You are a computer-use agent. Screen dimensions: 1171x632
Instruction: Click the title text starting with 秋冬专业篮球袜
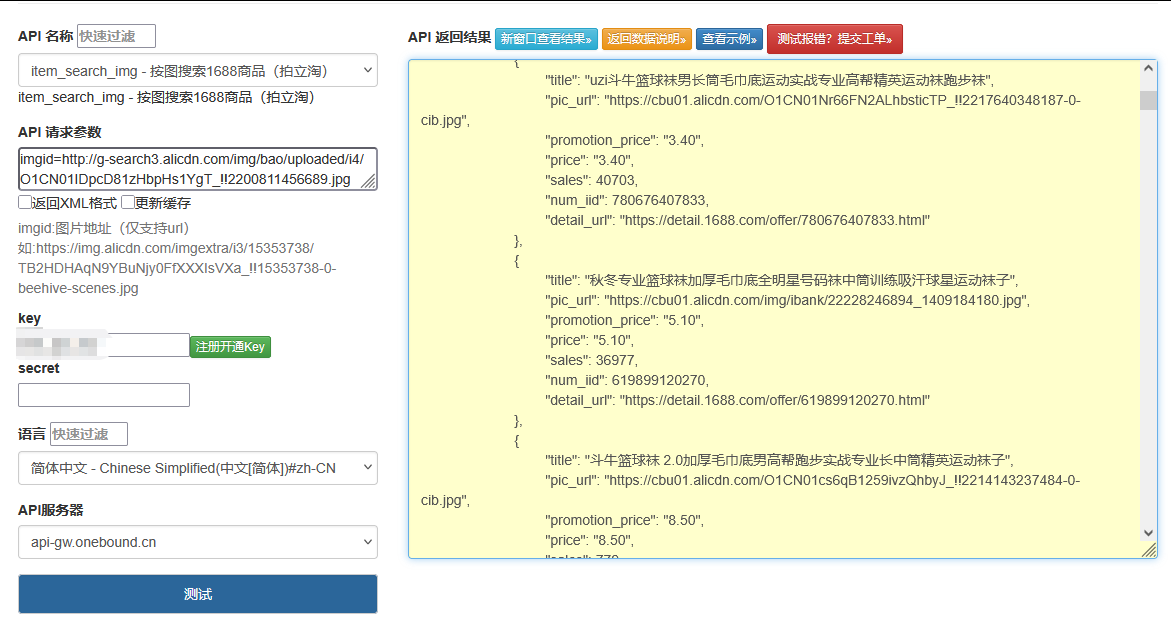tap(800, 280)
